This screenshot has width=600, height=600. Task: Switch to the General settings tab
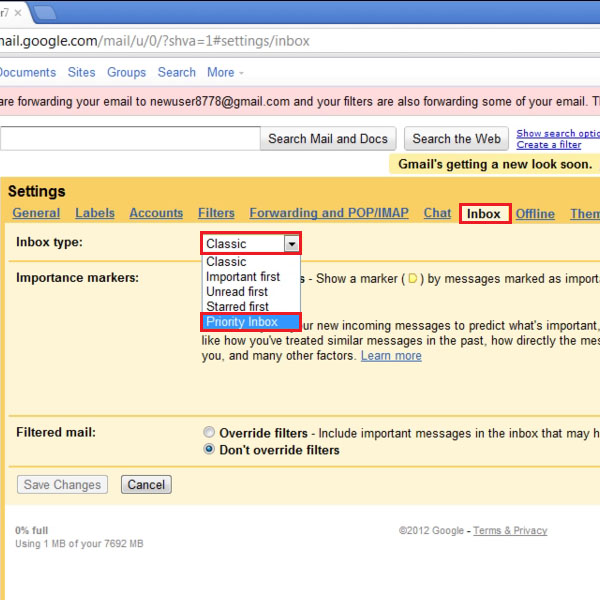(36, 213)
